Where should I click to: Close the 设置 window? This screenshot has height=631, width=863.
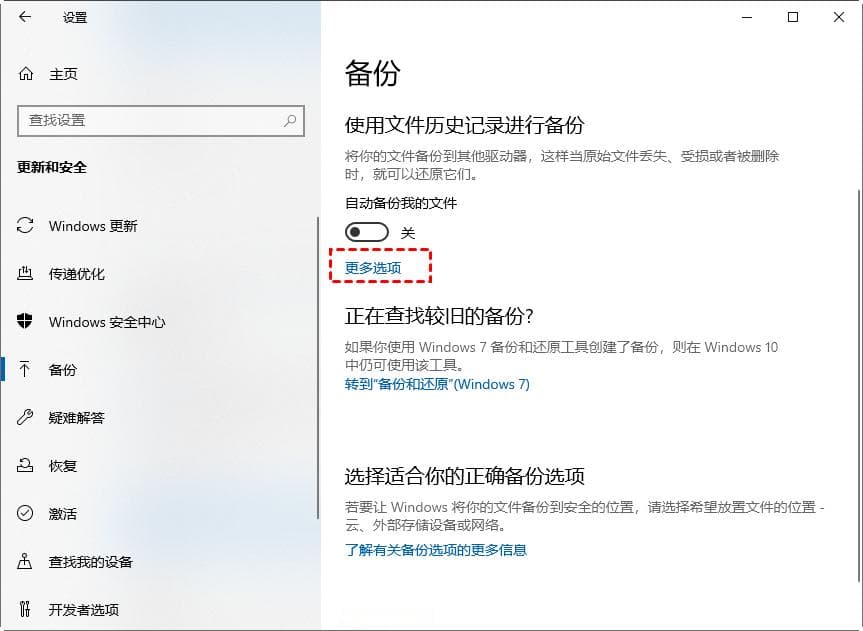click(x=839, y=17)
